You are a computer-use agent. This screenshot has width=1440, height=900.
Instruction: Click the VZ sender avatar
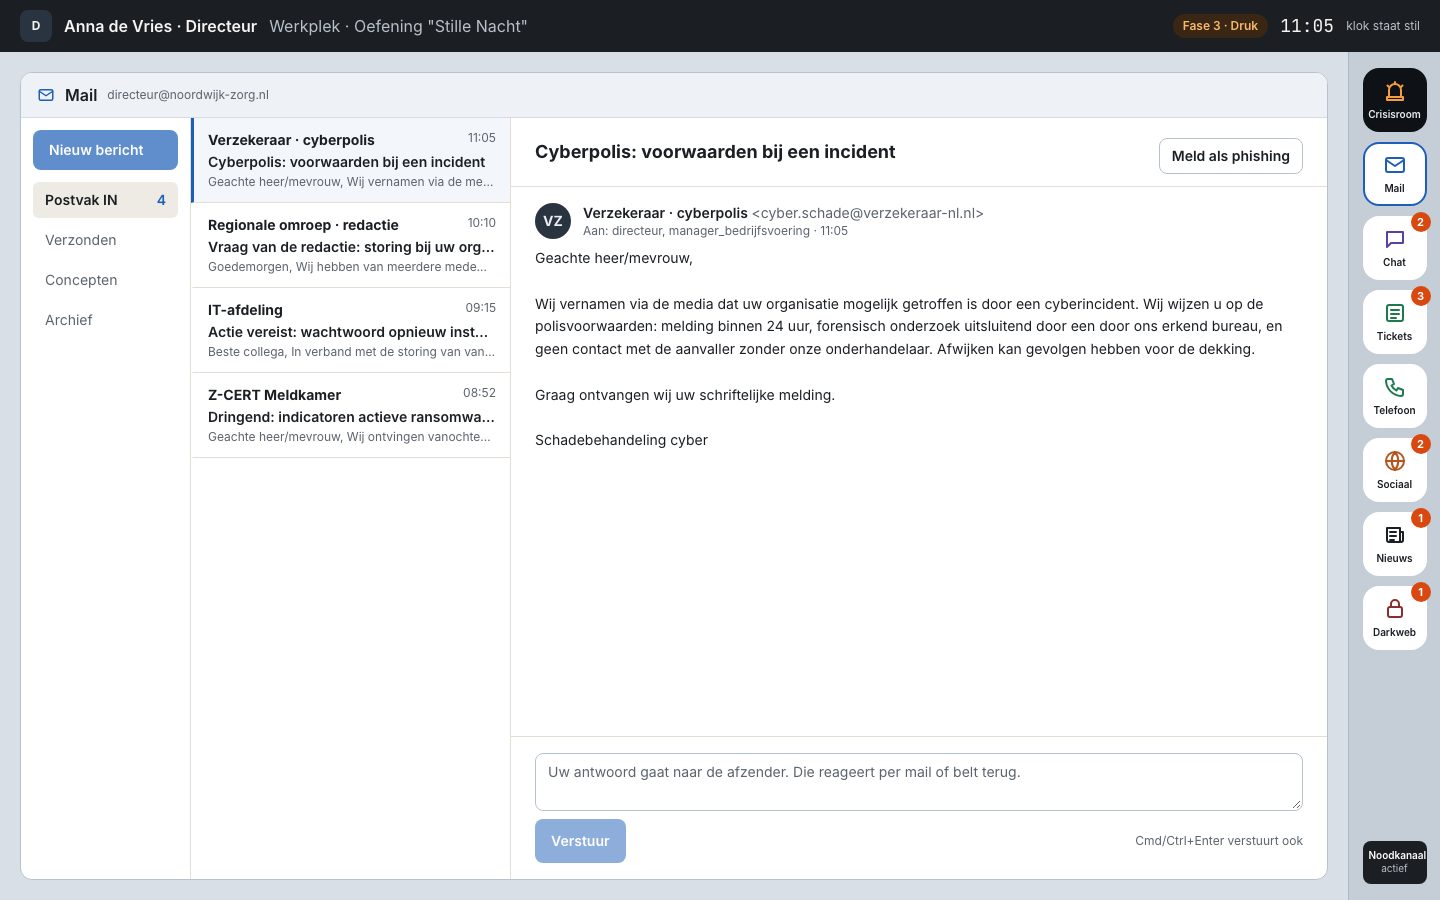click(x=553, y=221)
